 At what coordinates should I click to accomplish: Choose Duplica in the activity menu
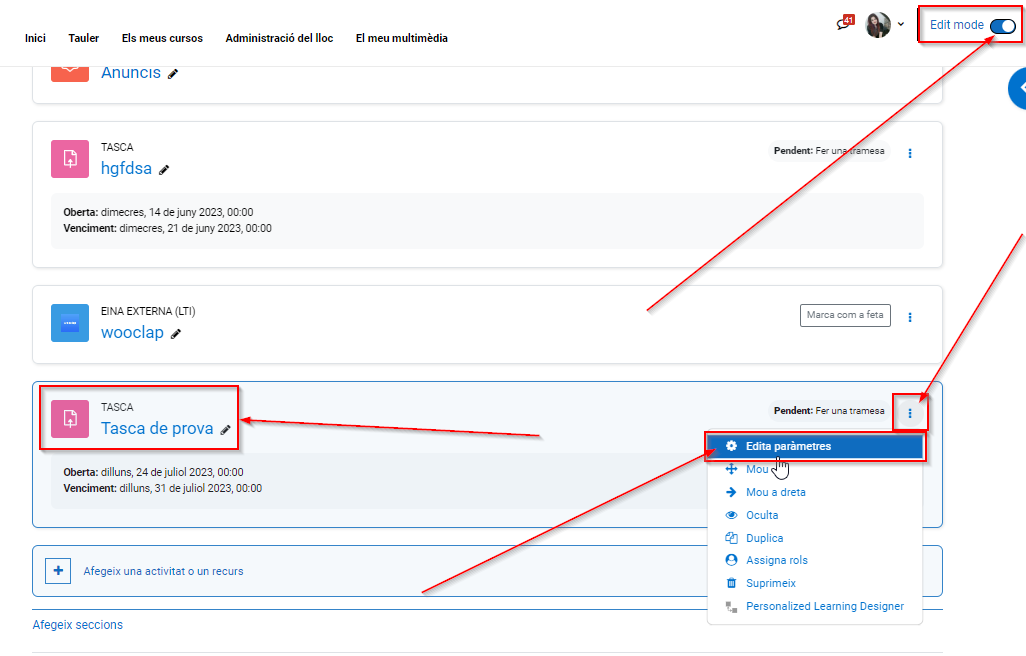coord(764,538)
